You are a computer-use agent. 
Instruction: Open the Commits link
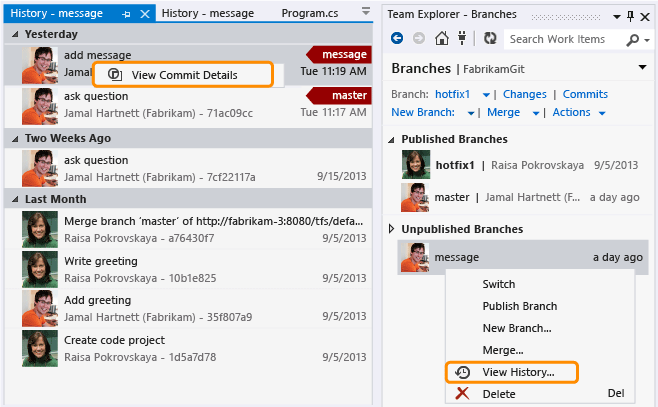[x=585, y=94]
